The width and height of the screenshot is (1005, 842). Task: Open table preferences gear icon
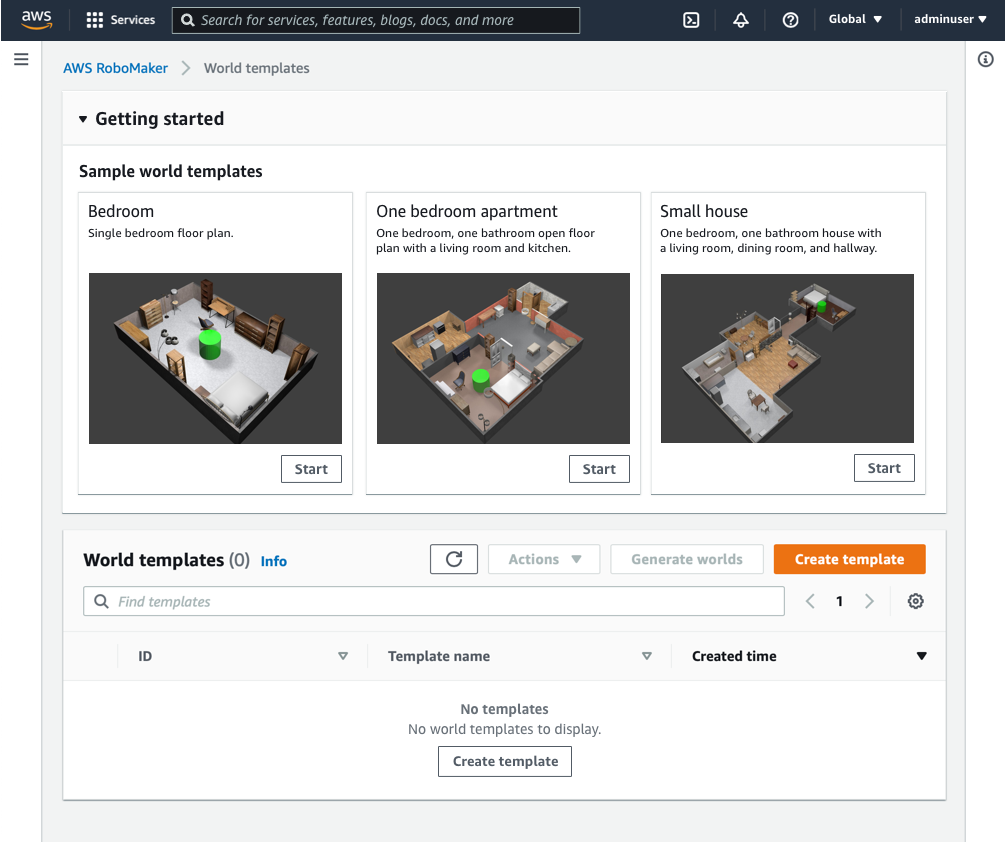coord(915,601)
